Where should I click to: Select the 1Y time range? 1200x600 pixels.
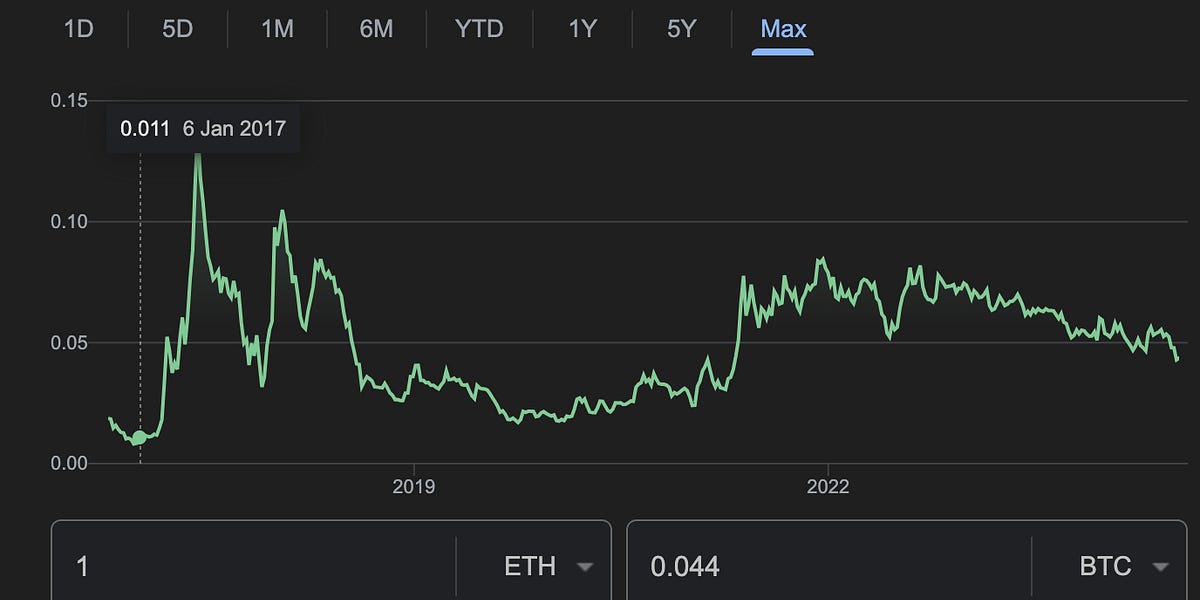coord(581,29)
